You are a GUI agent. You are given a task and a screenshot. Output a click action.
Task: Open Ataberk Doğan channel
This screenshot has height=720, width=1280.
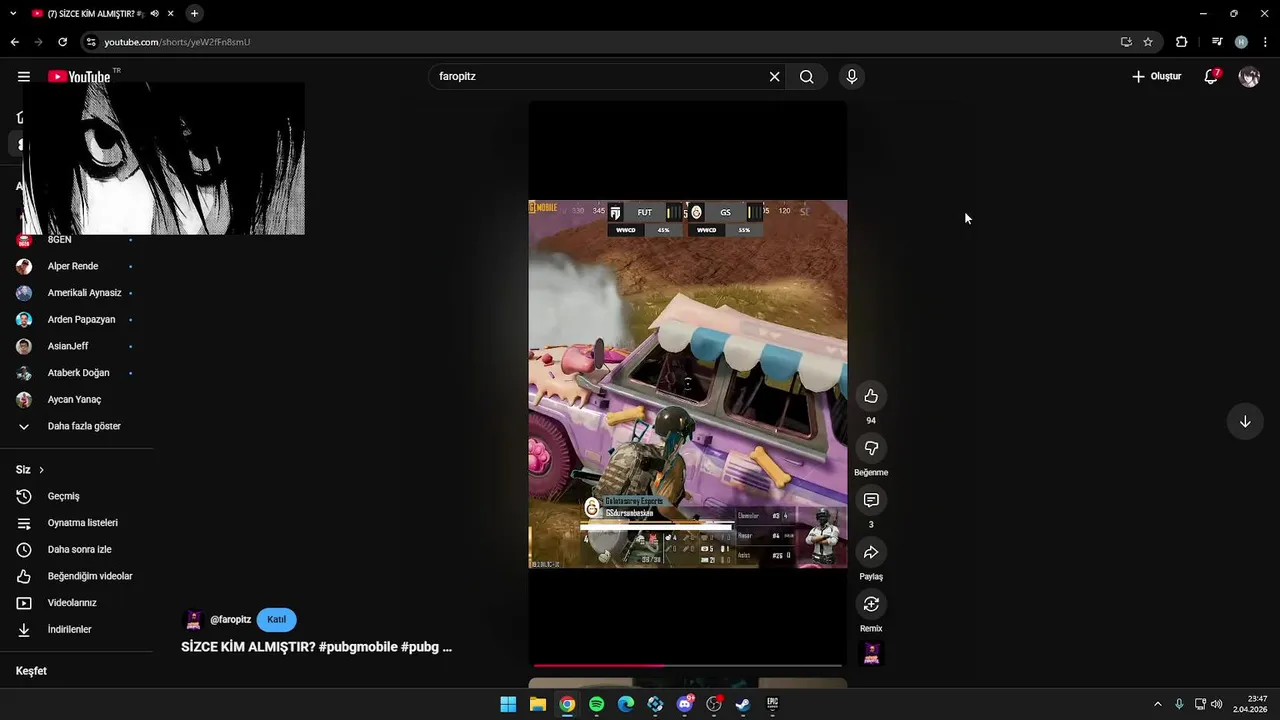coord(77,373)
